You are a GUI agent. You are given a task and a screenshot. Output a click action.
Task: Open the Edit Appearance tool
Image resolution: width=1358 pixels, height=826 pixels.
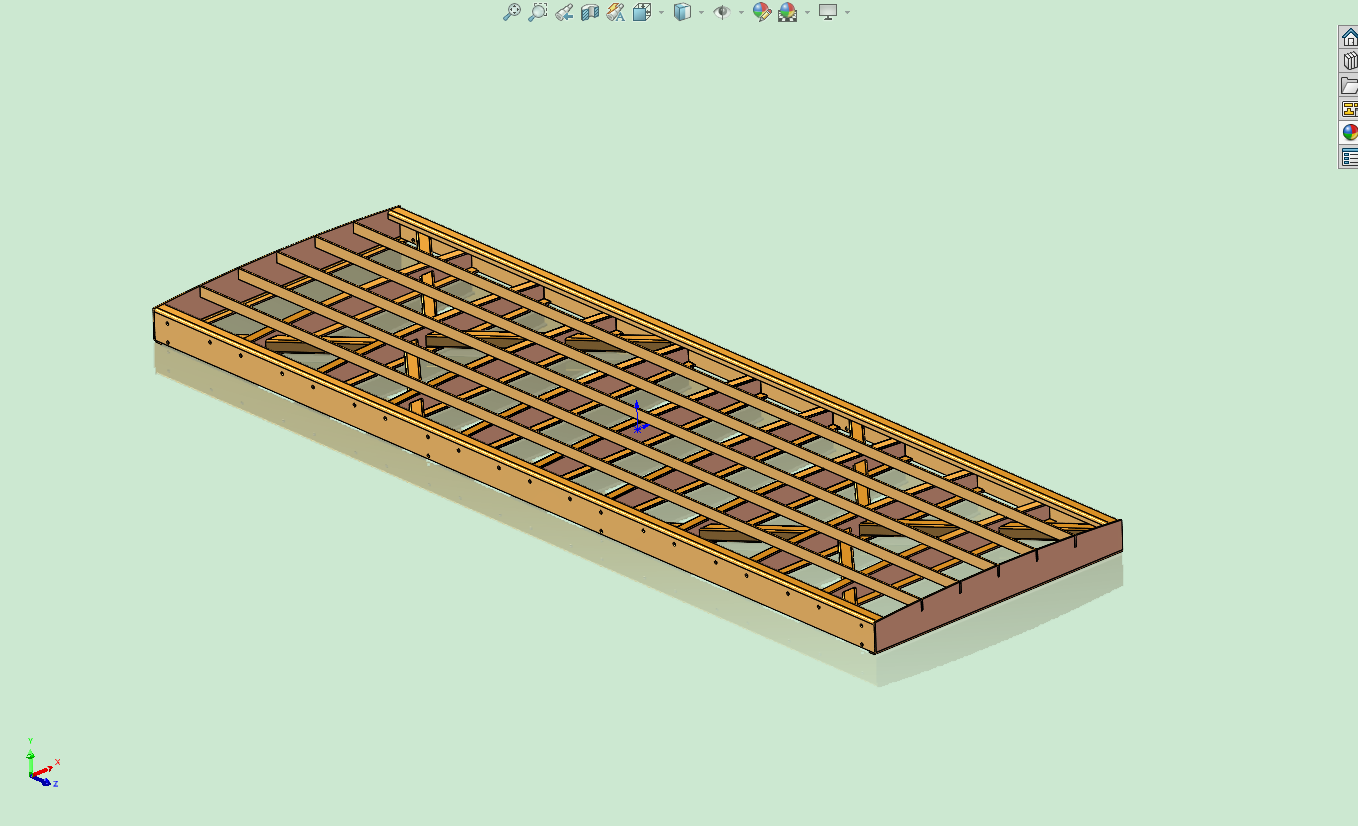[762, 12]
